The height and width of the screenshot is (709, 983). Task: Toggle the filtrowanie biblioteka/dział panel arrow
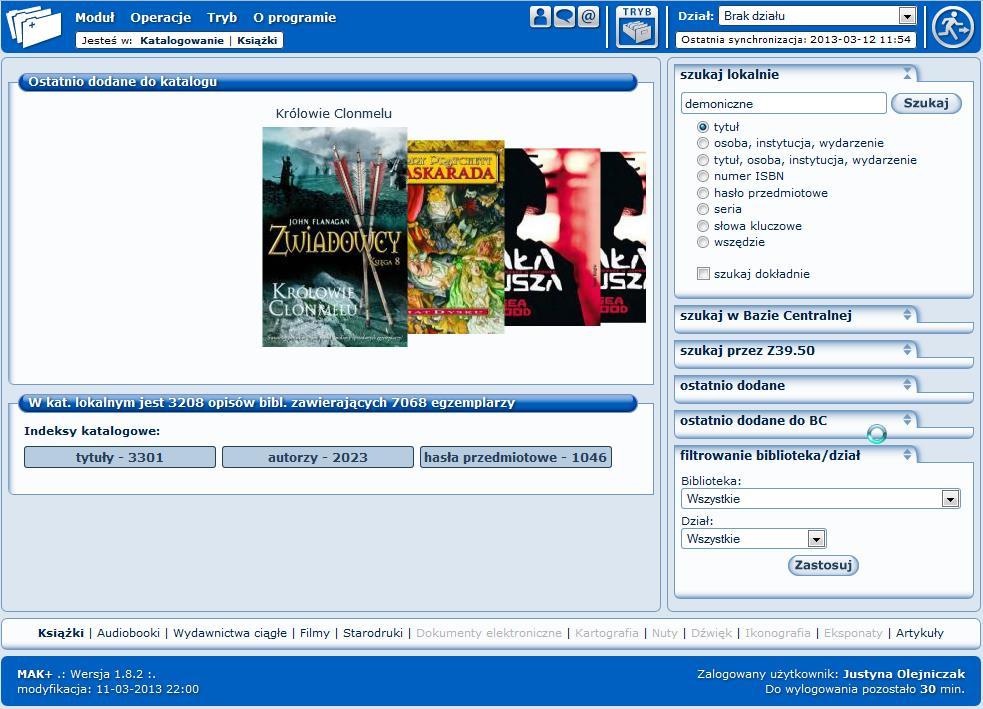(x=907, y=455)
